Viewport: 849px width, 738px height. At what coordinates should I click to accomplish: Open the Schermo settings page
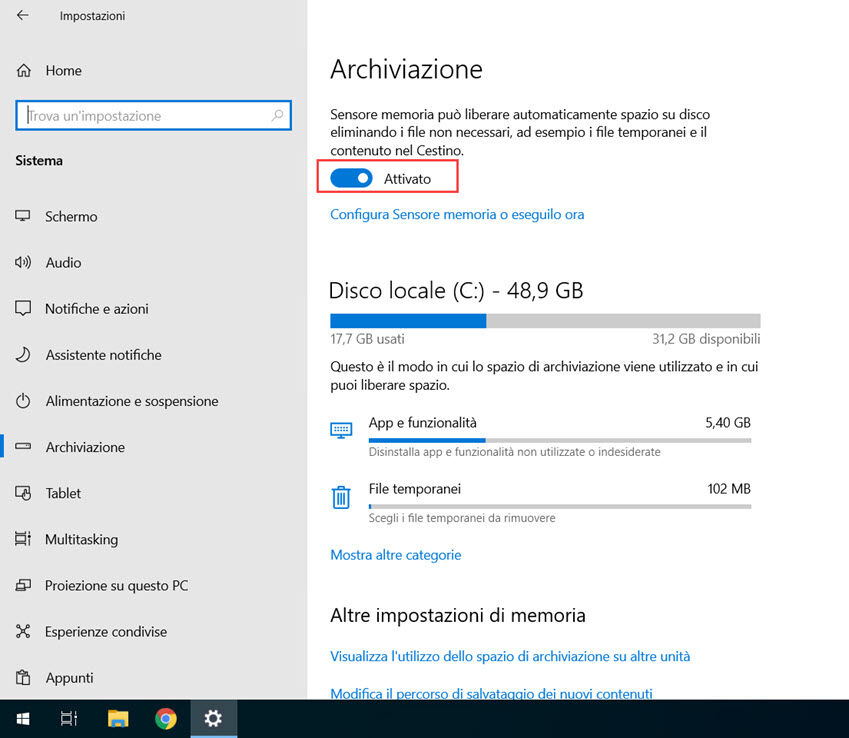tap(71, 216)
